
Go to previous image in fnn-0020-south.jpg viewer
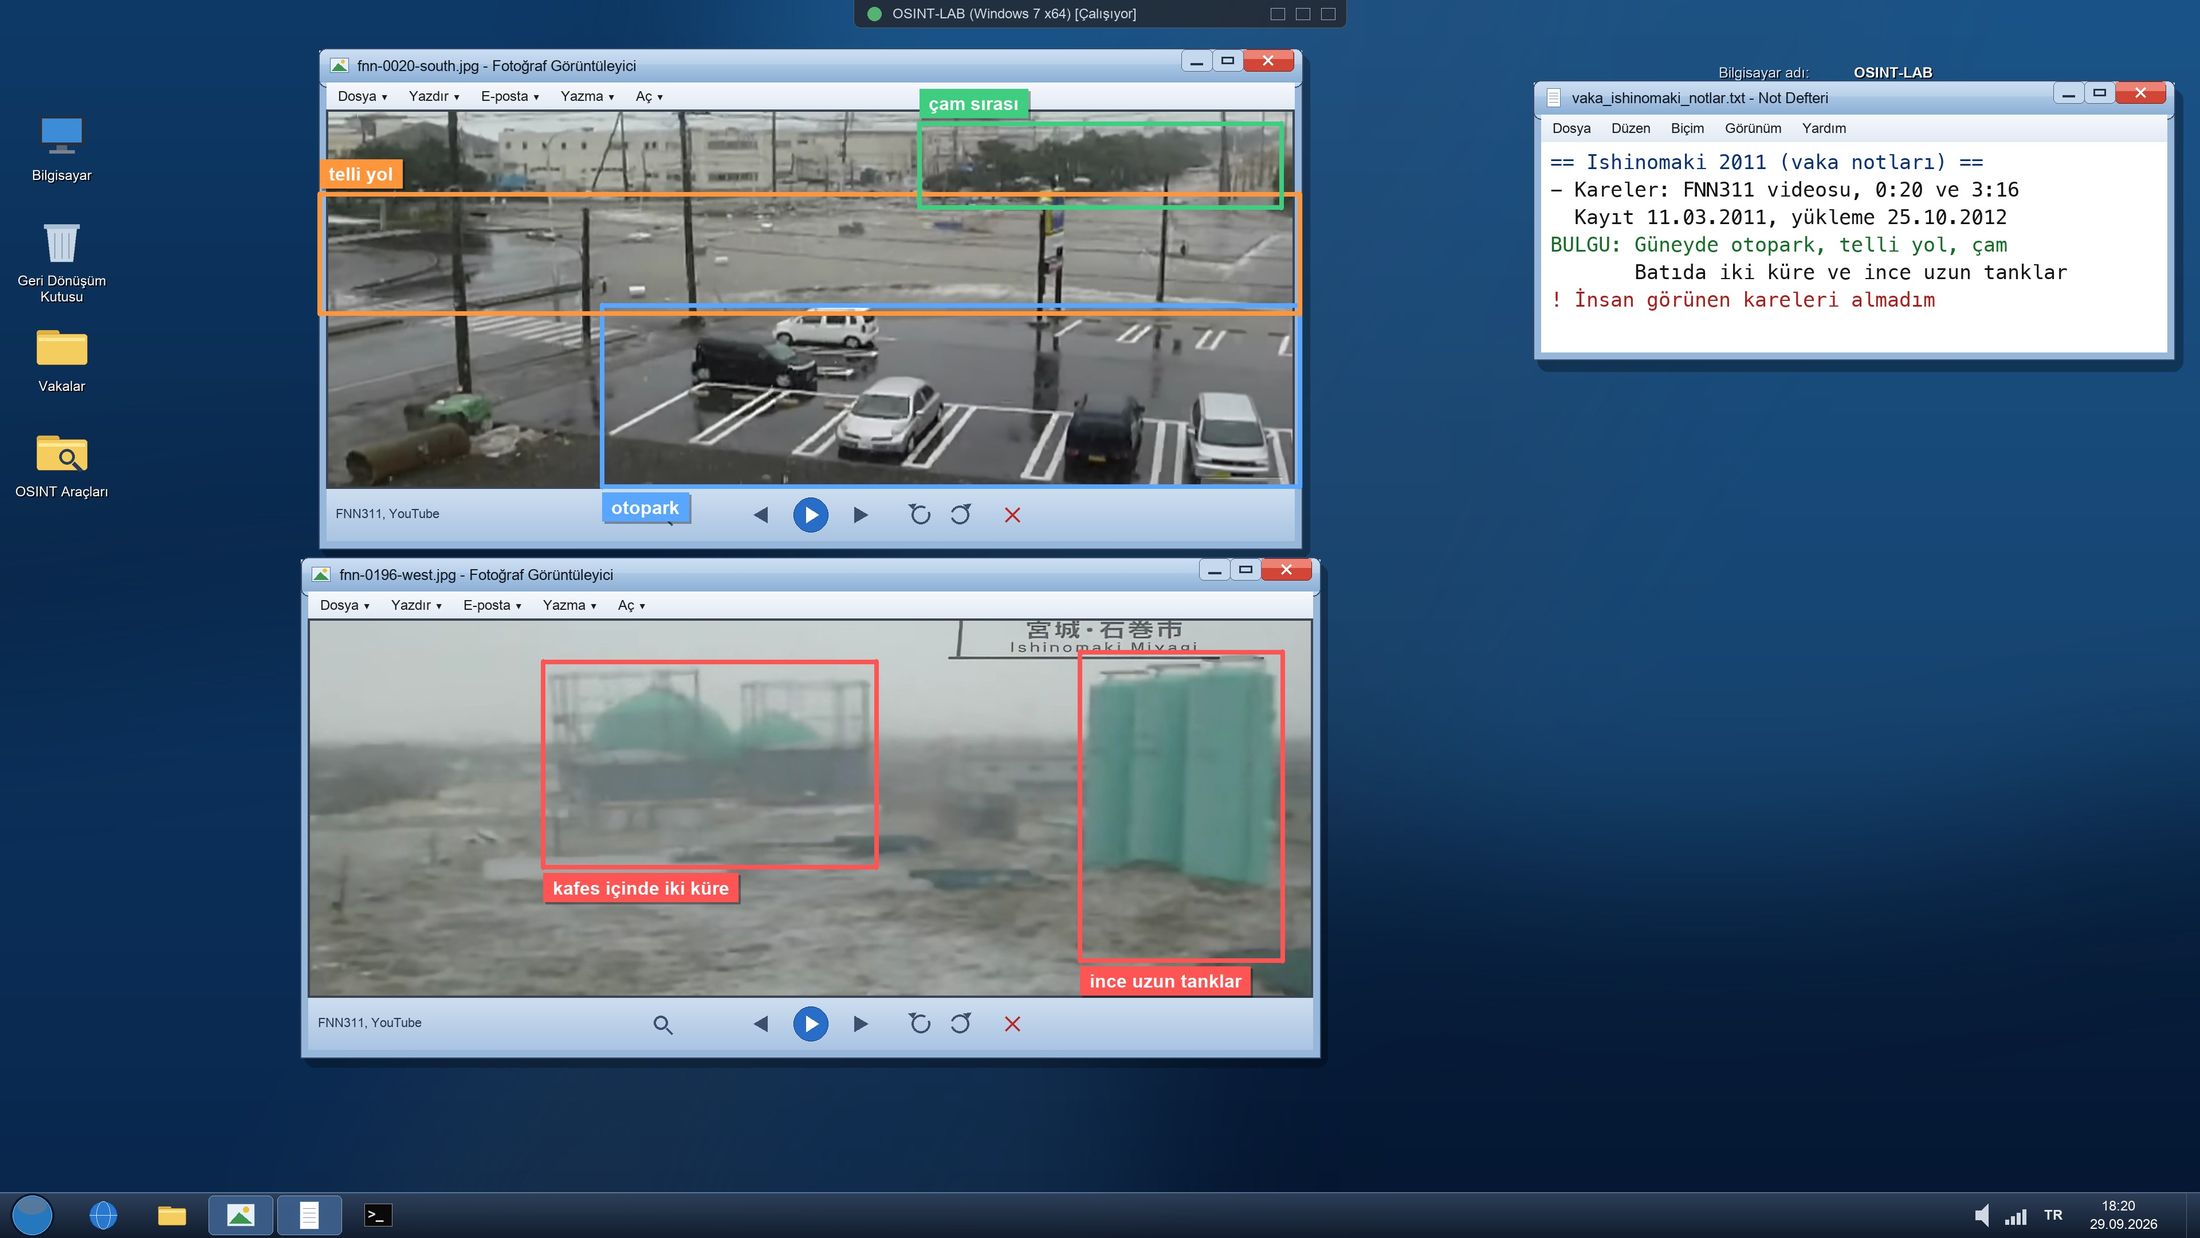click(x=761, y=515)
